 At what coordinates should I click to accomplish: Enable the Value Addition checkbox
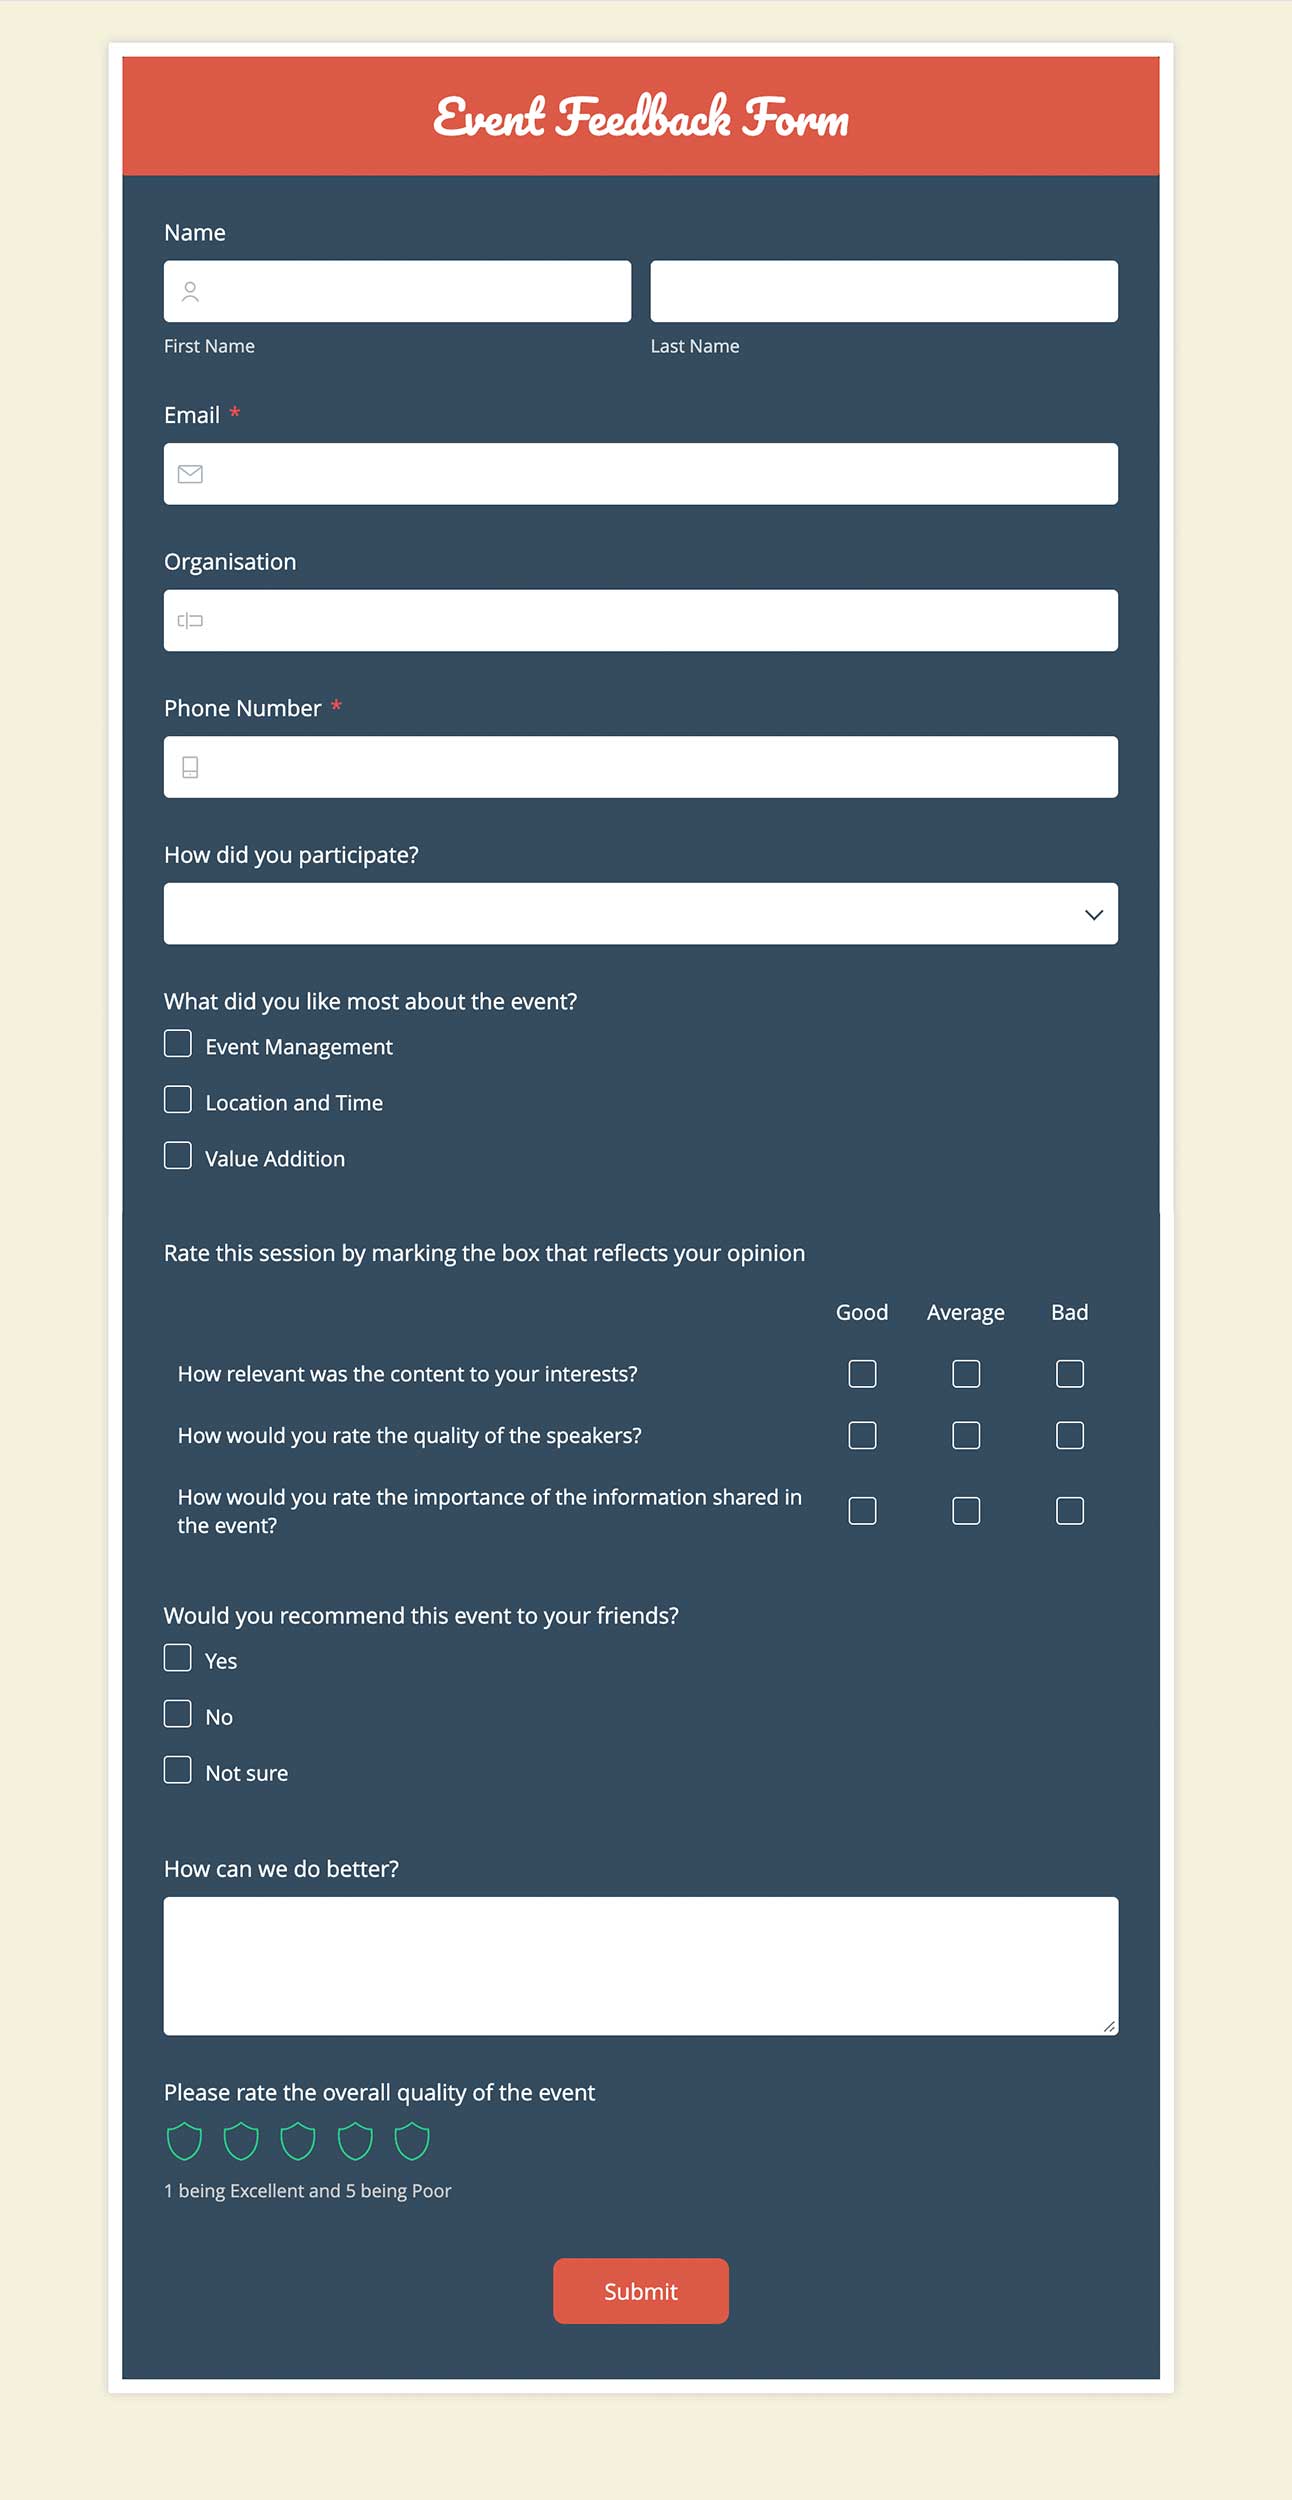tap(178, 1156)
